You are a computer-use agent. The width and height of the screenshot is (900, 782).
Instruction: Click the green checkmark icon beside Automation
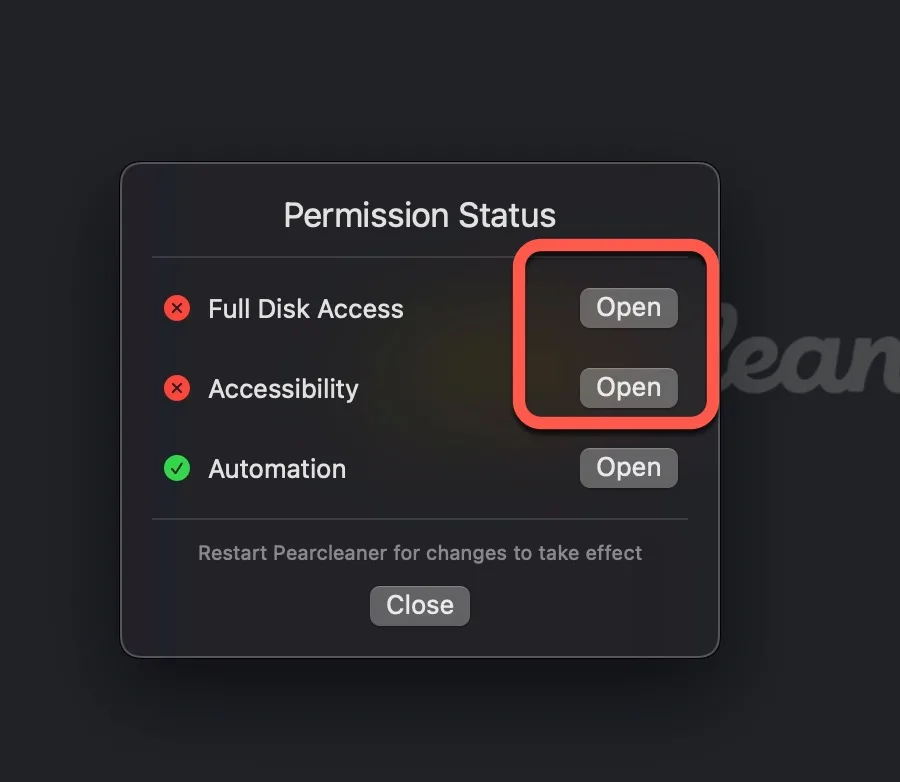(x=177, y=468)
